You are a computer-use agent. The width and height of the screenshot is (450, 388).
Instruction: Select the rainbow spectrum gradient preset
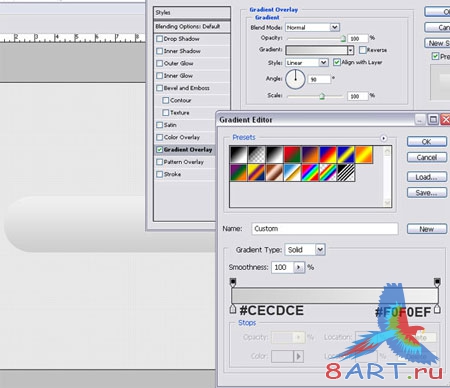(x=310, y=173)
